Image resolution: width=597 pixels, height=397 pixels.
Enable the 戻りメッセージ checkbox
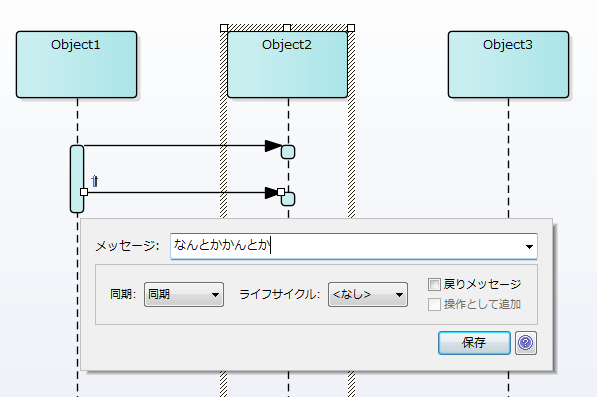[434, 284]
